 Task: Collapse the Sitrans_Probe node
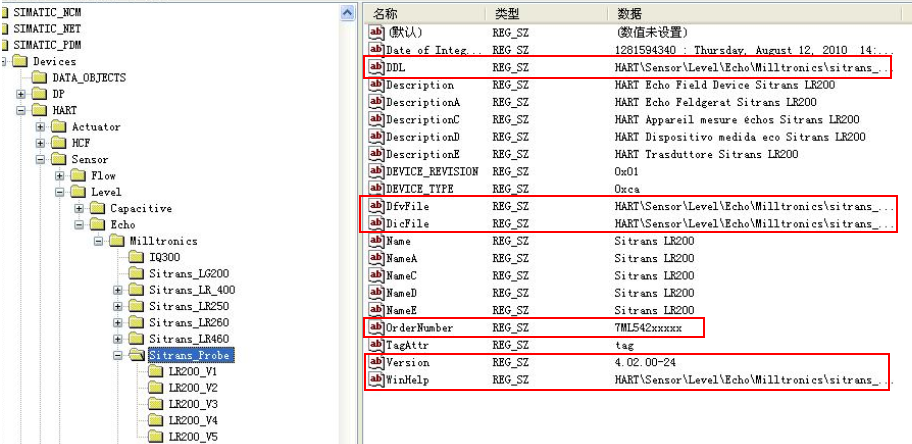[x=117, y=354]
